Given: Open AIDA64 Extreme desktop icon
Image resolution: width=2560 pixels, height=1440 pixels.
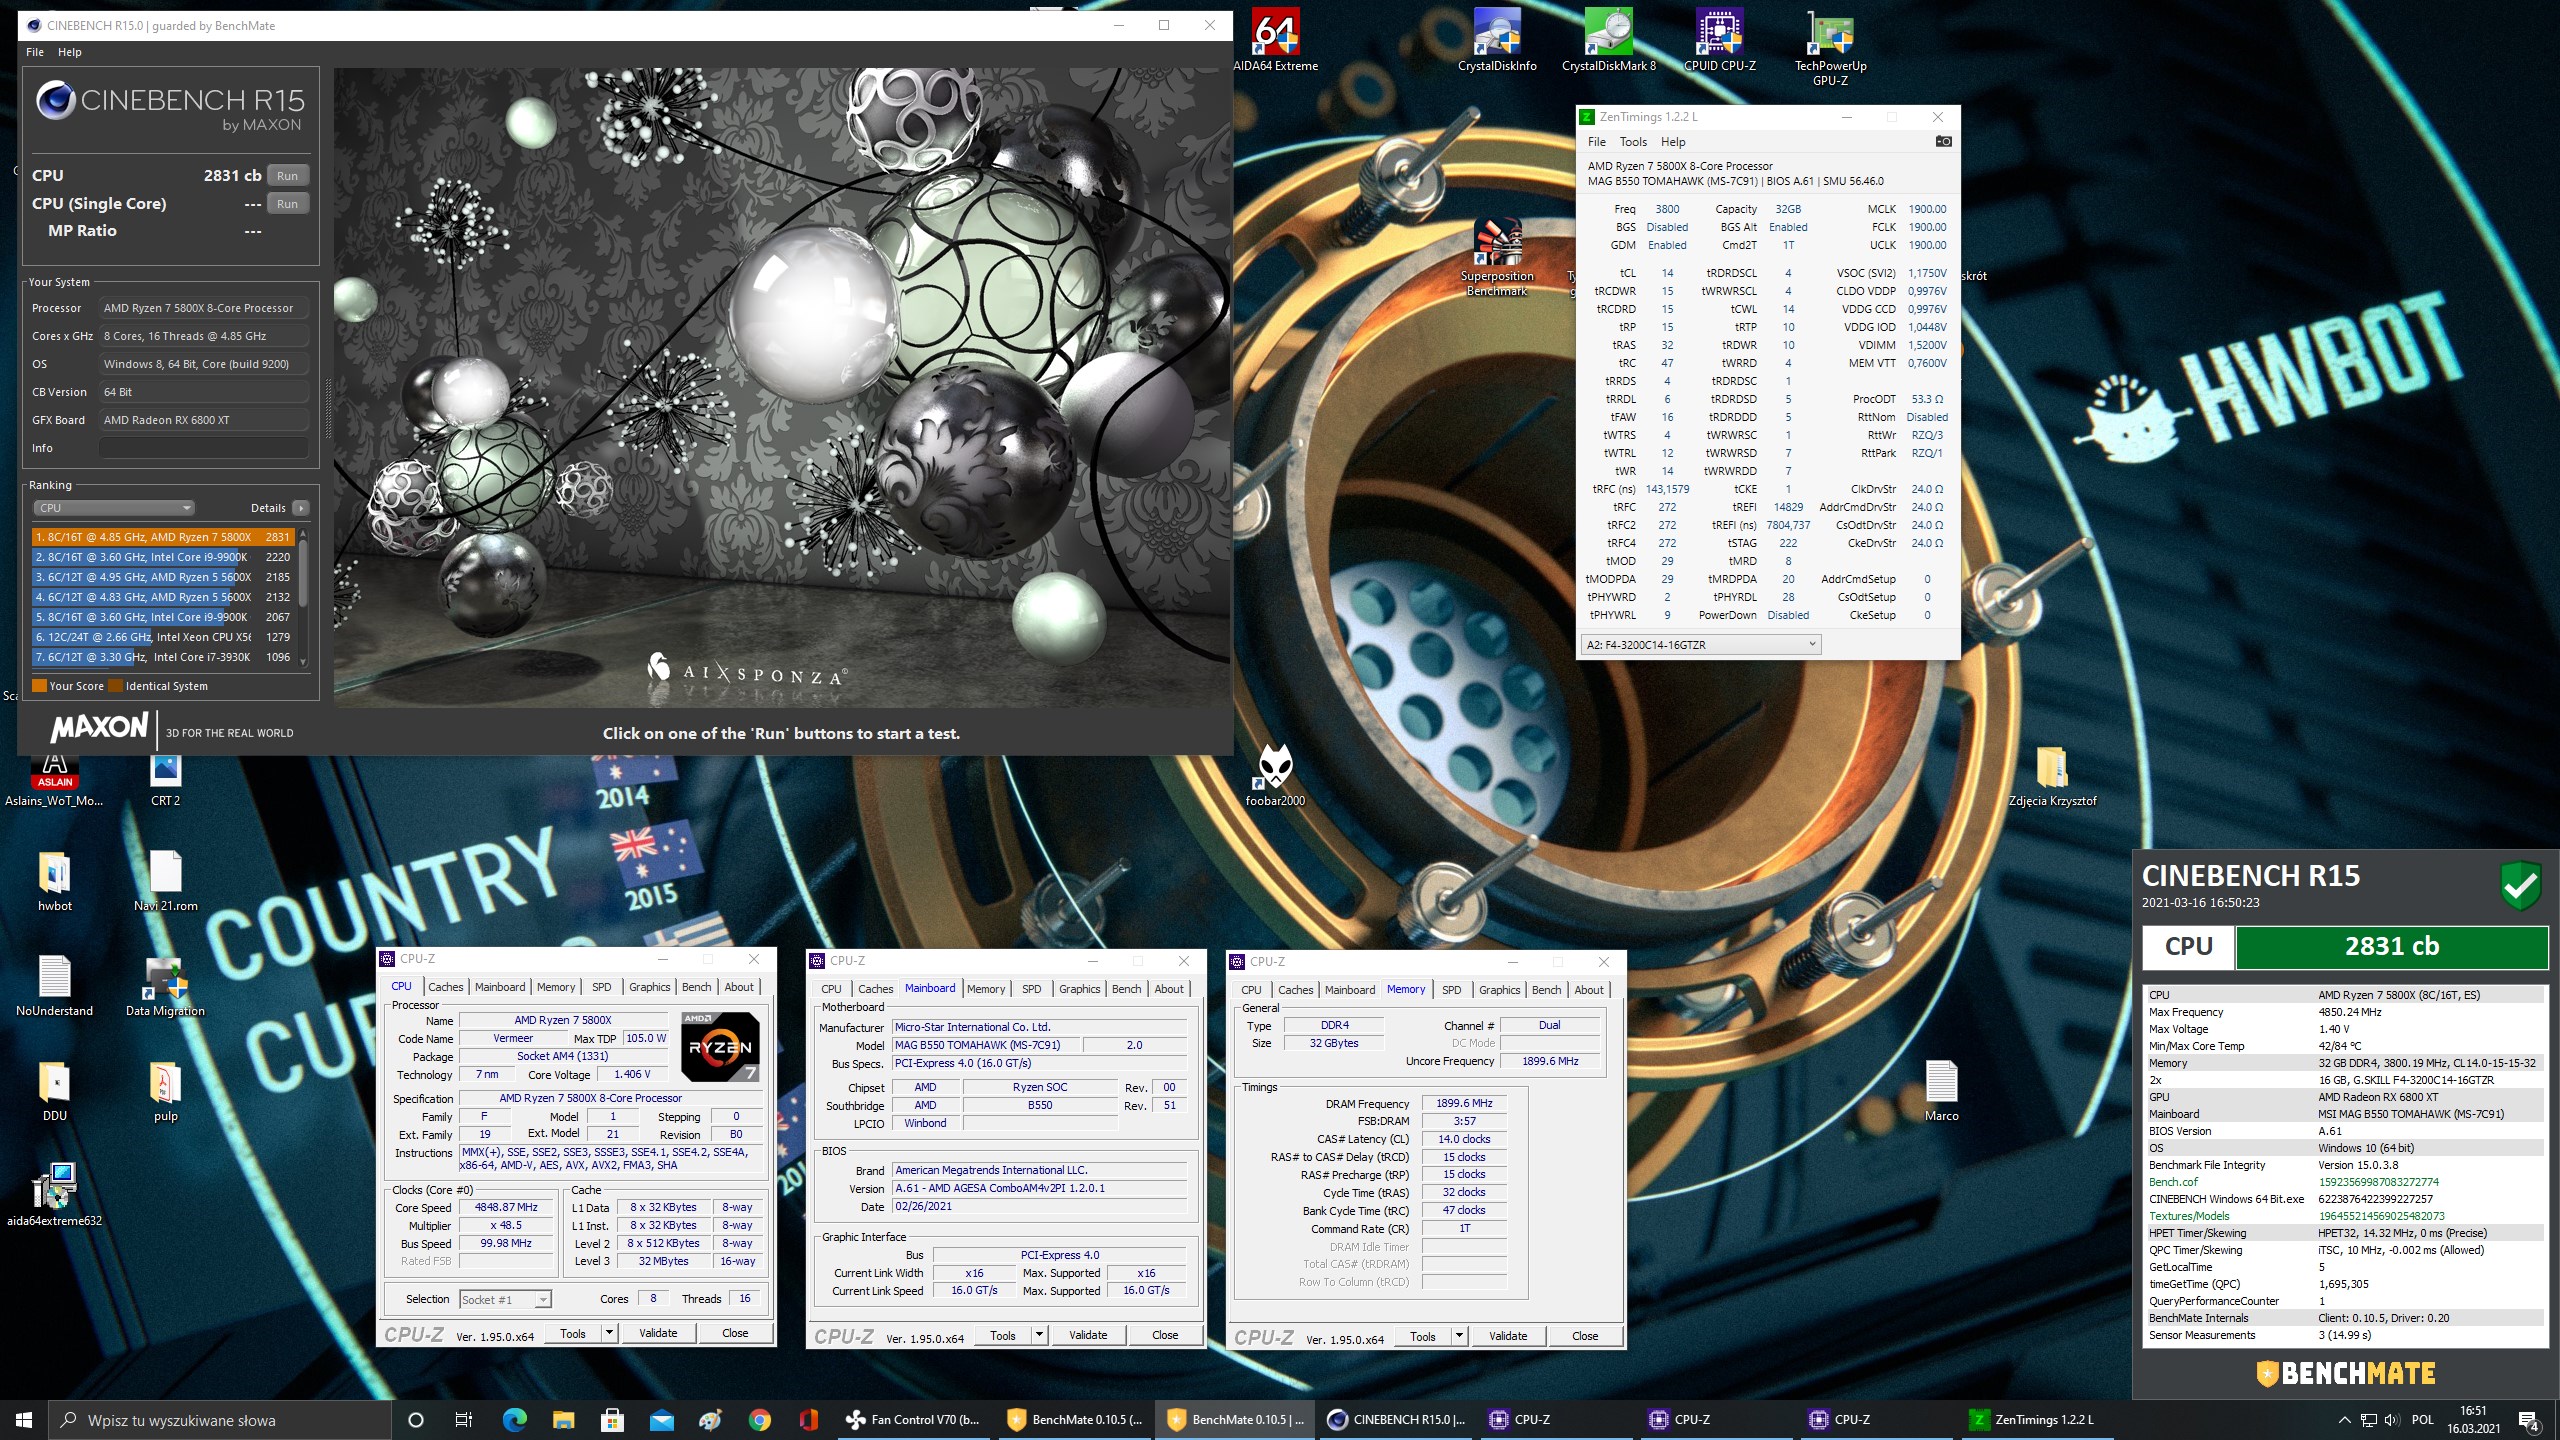Looking at the screenshot, I should [x=1275, y=40].
